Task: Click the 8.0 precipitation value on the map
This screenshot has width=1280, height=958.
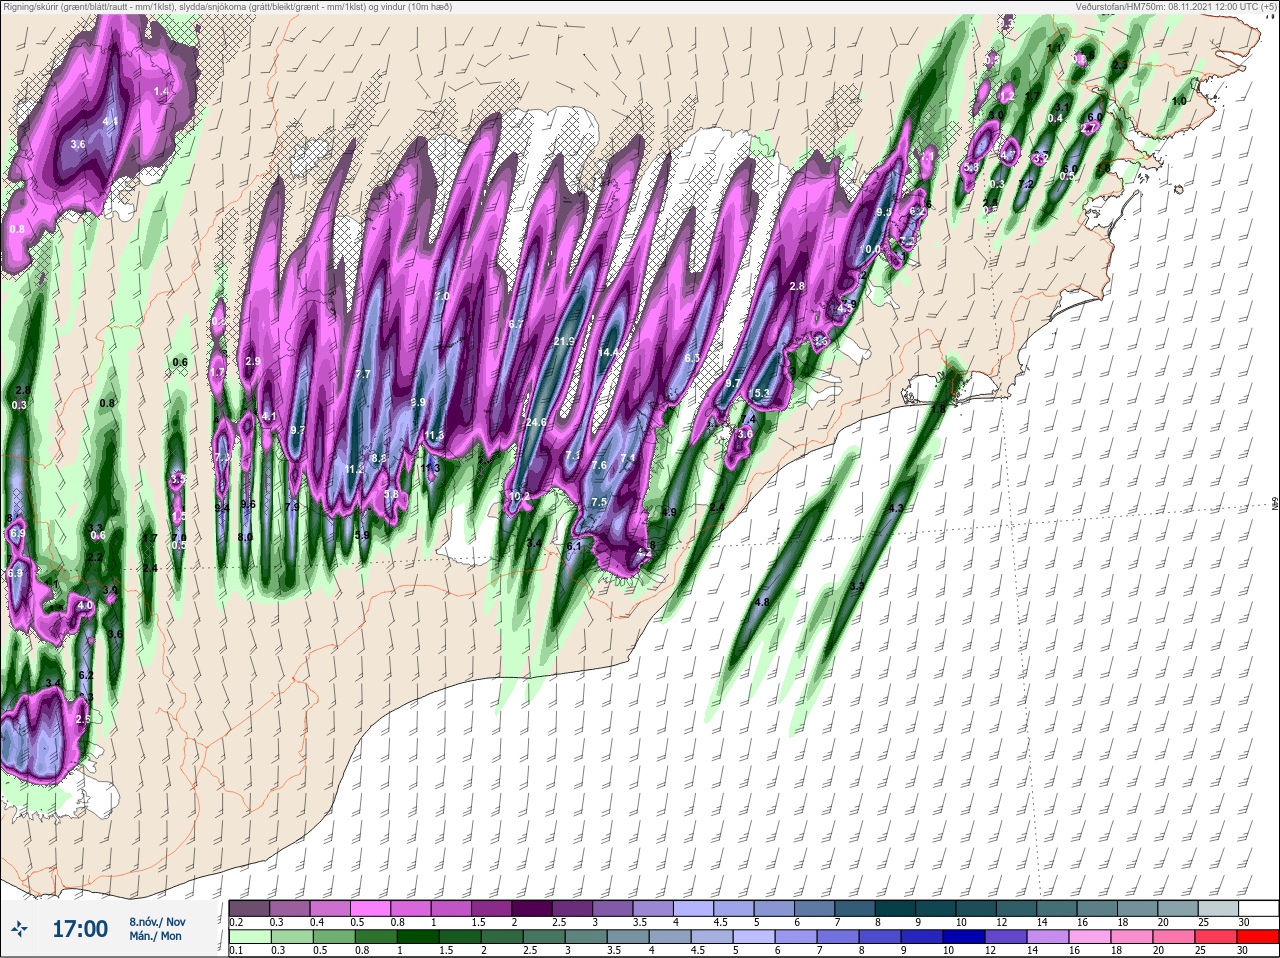Action: [x=245, y=537]
